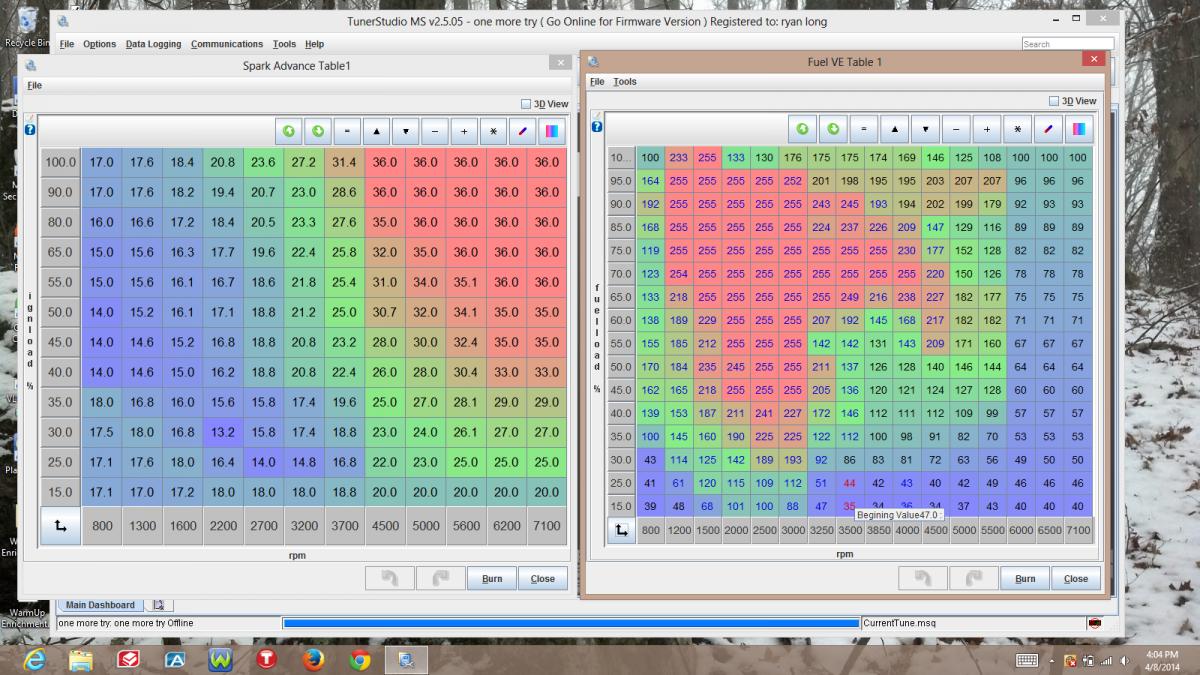
Task: Click the decrement down-arrow icon in Spark Advance toolbar
Action: click(406, 131)
